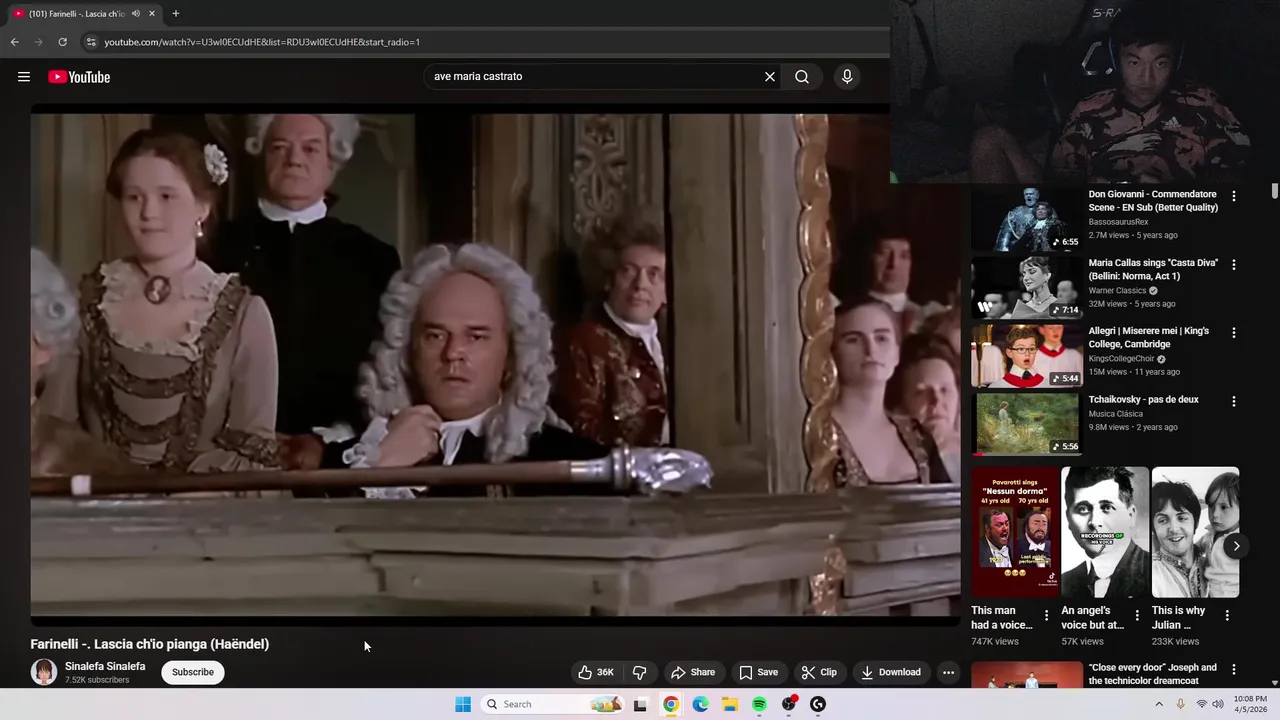Open Allegri Miserere mei King's College video

1149,337
